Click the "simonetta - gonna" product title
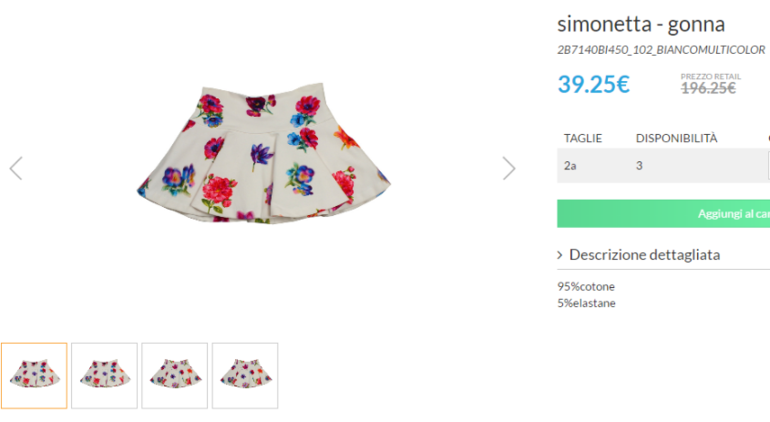Screen dimensions: 770x422 tap(640, 24)
